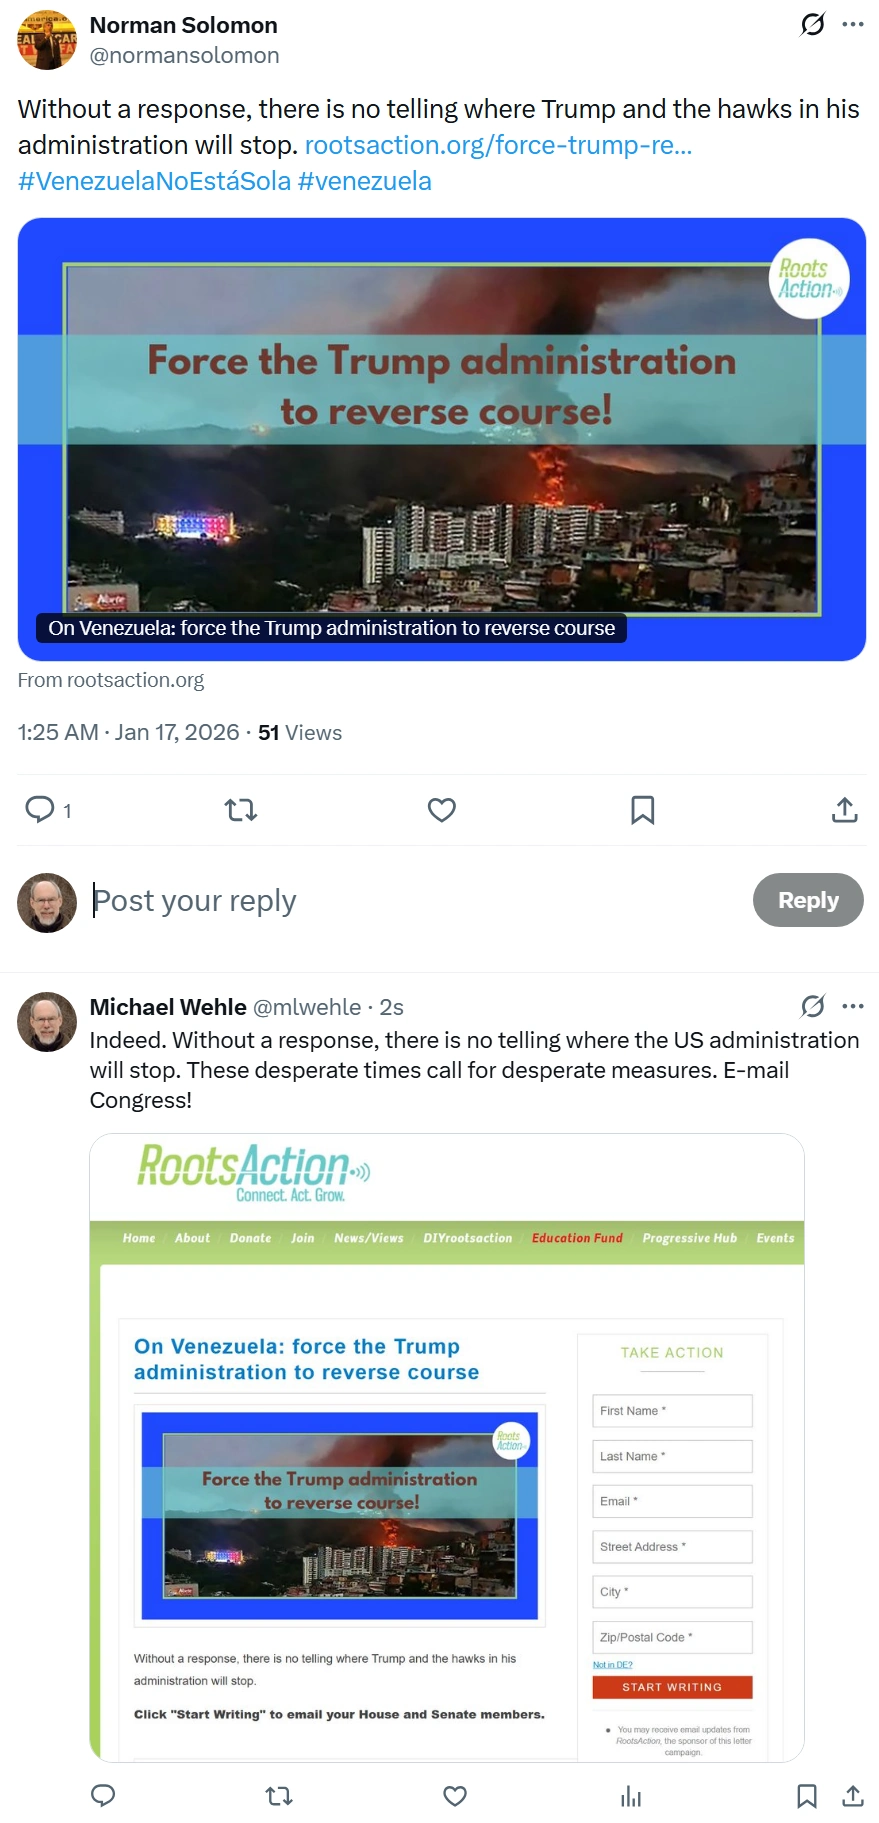The image size is (879, 1823).
Task: Like Norman Solomon's post
Action: tap(442, 809)
